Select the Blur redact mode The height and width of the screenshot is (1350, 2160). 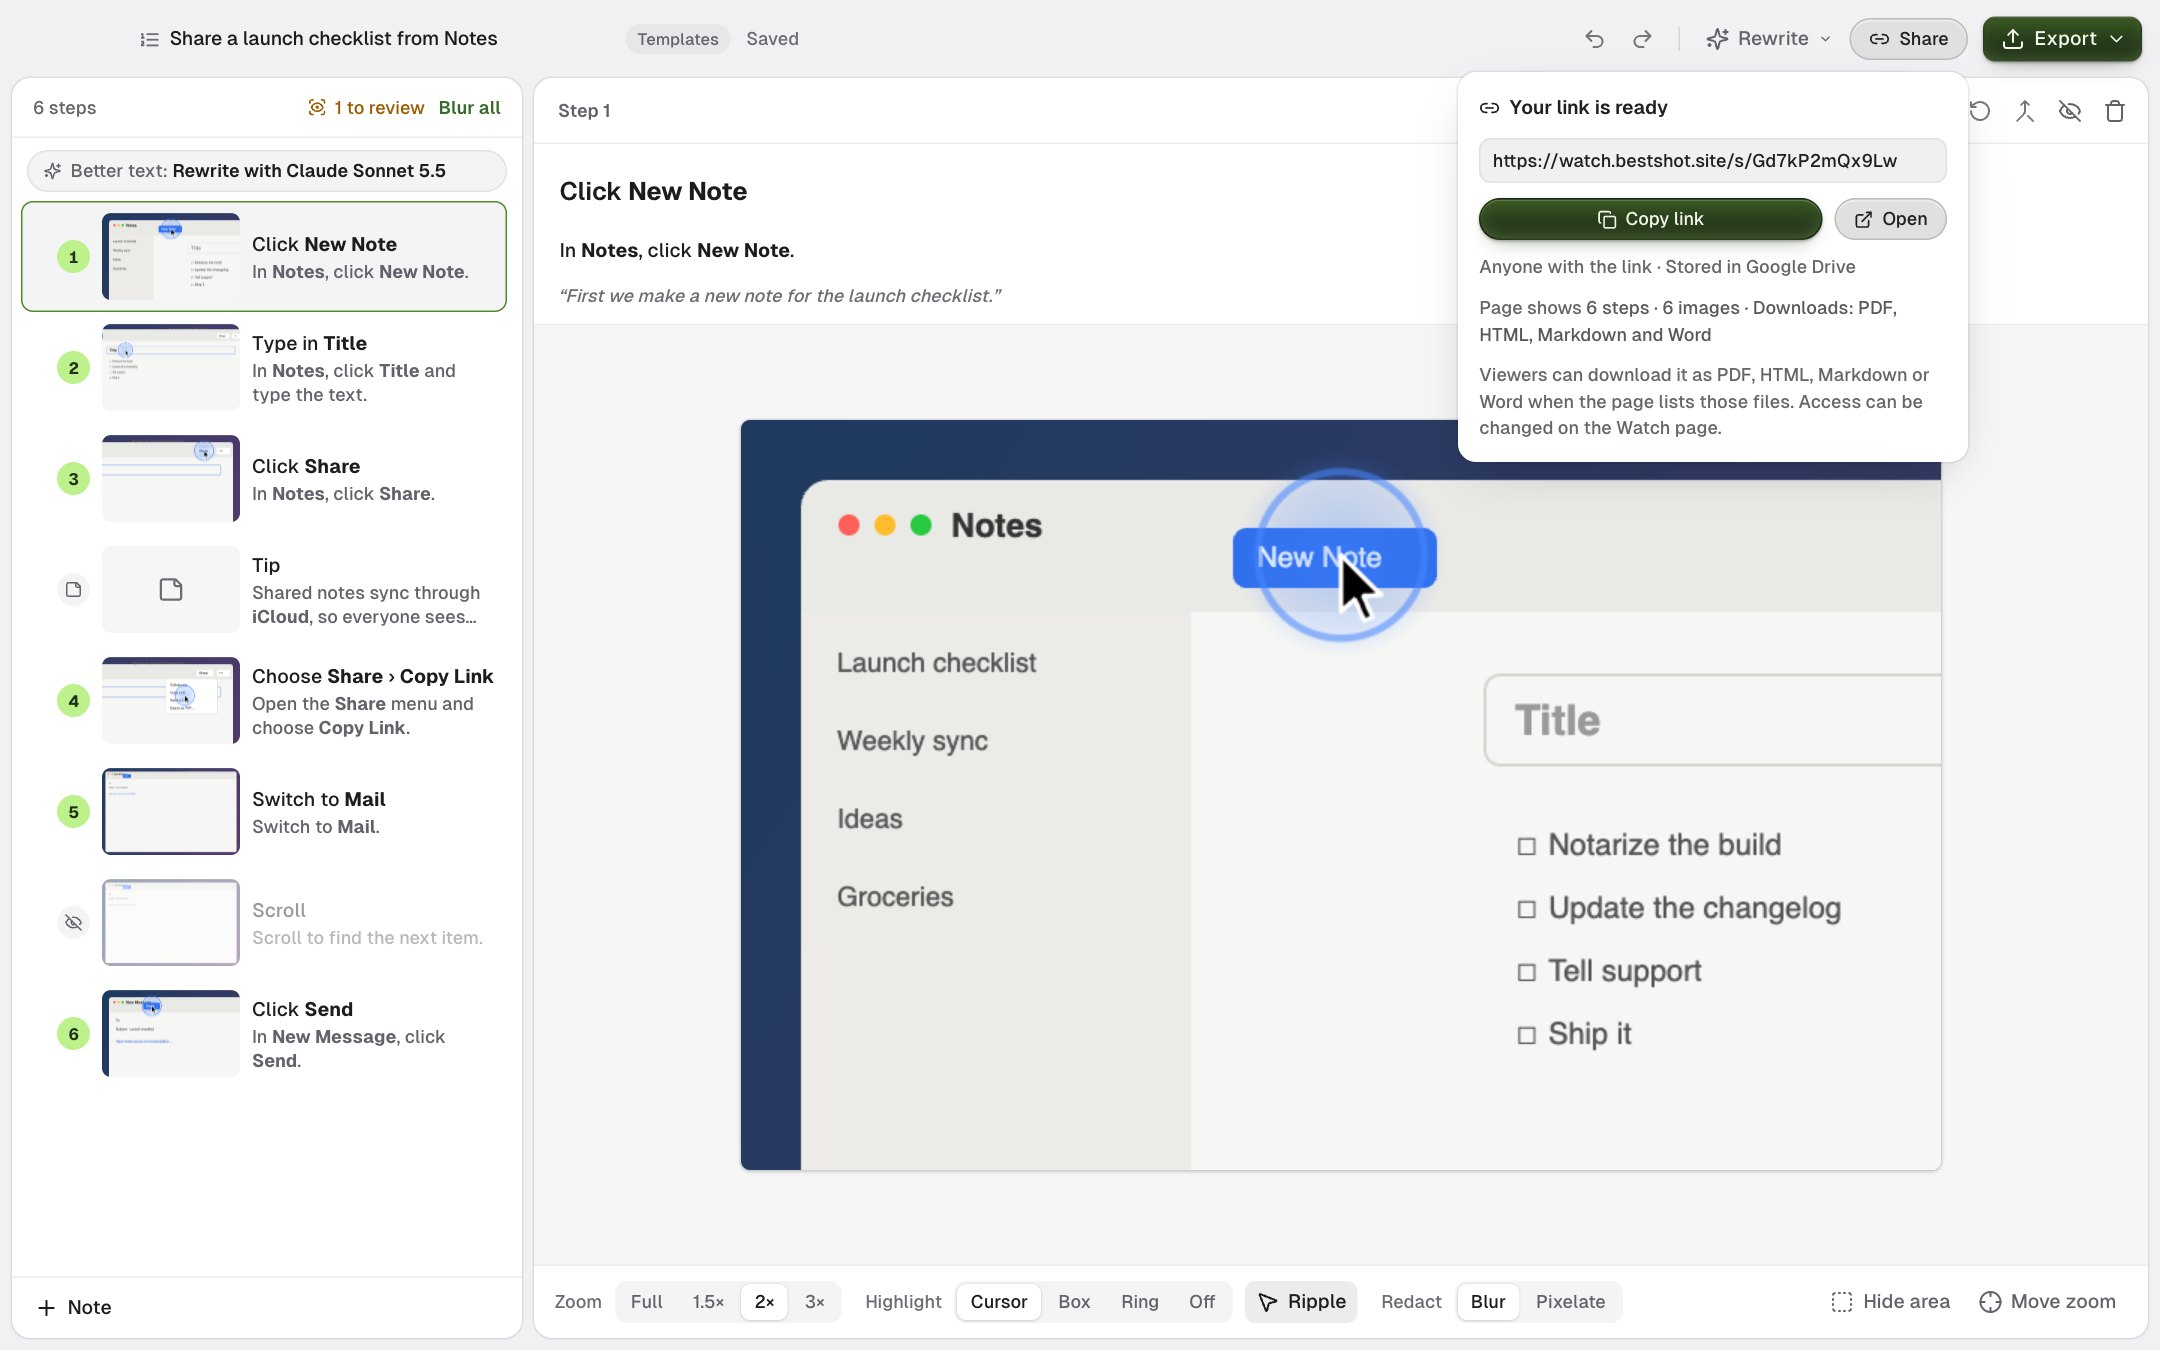pos(1487,1301)
